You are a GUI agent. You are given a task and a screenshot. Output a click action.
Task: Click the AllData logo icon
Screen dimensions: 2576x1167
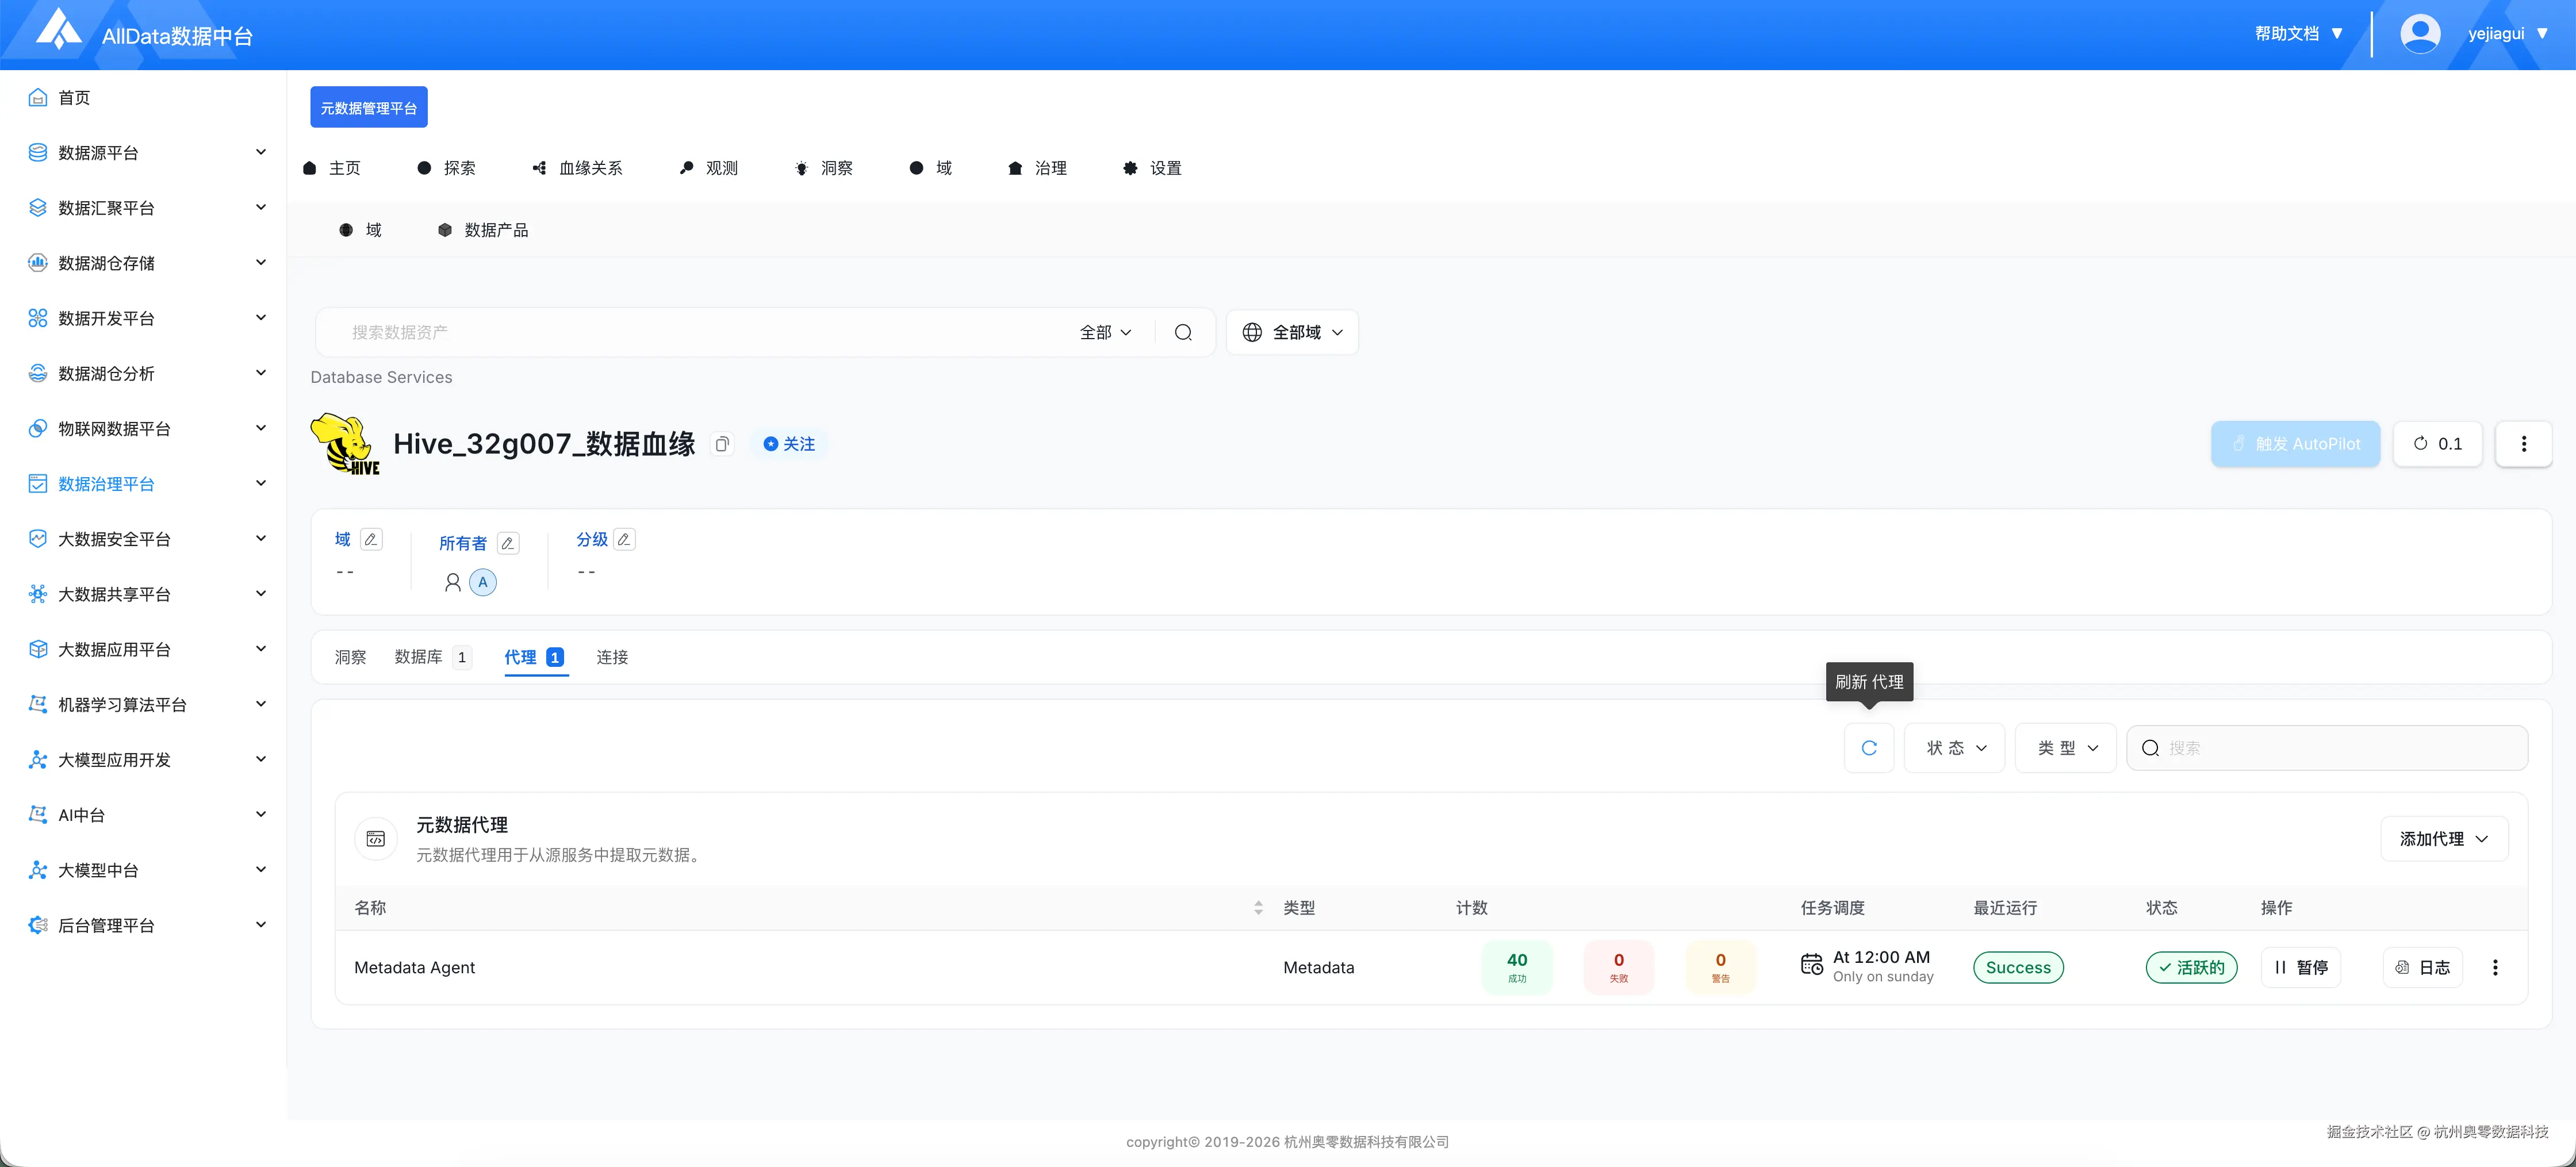tap(58, 30)
